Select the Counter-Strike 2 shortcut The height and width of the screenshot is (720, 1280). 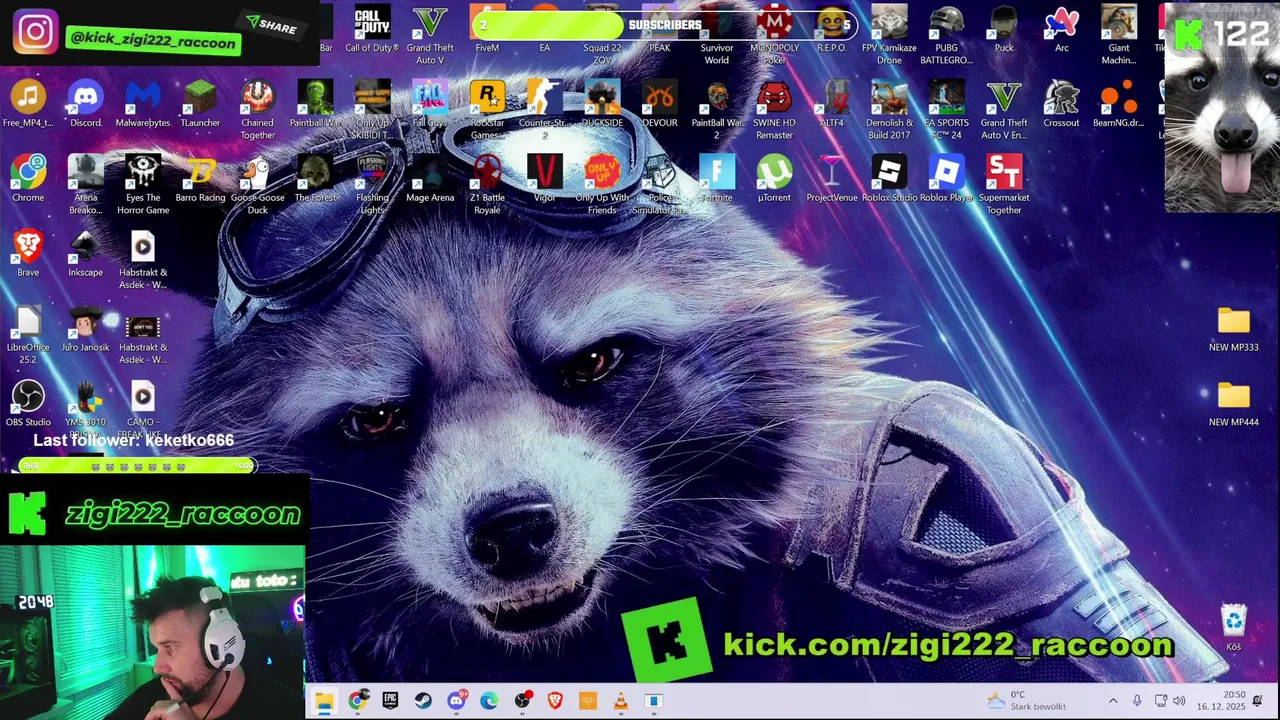tap(544, 110)
